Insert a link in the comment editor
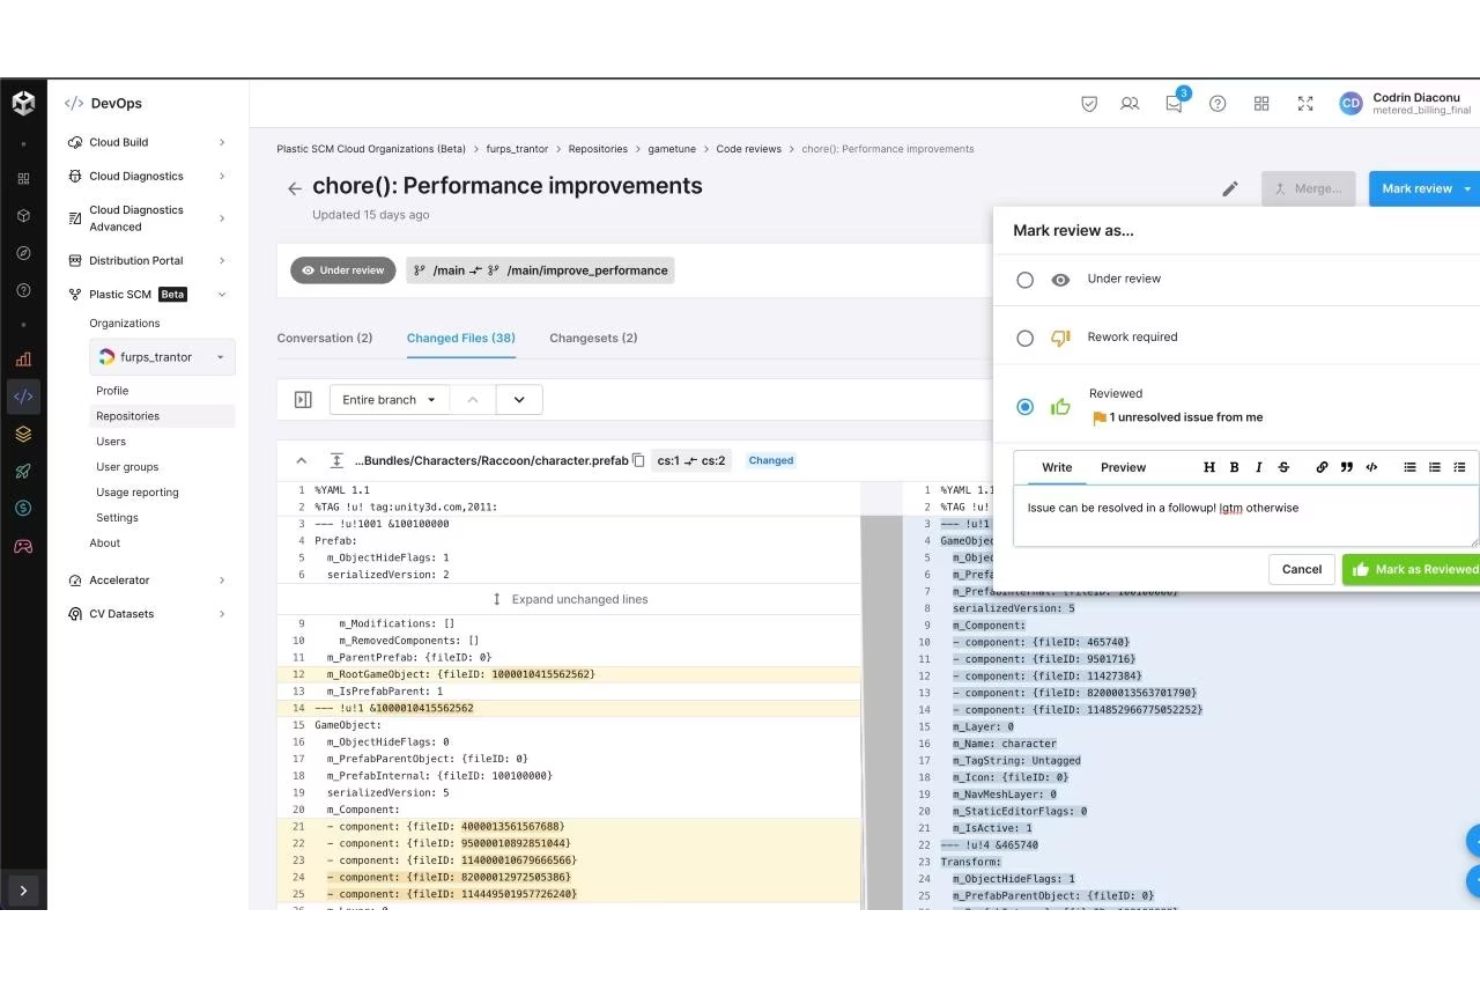This screenshot has width=1480, height=987. coord(1321,467)
